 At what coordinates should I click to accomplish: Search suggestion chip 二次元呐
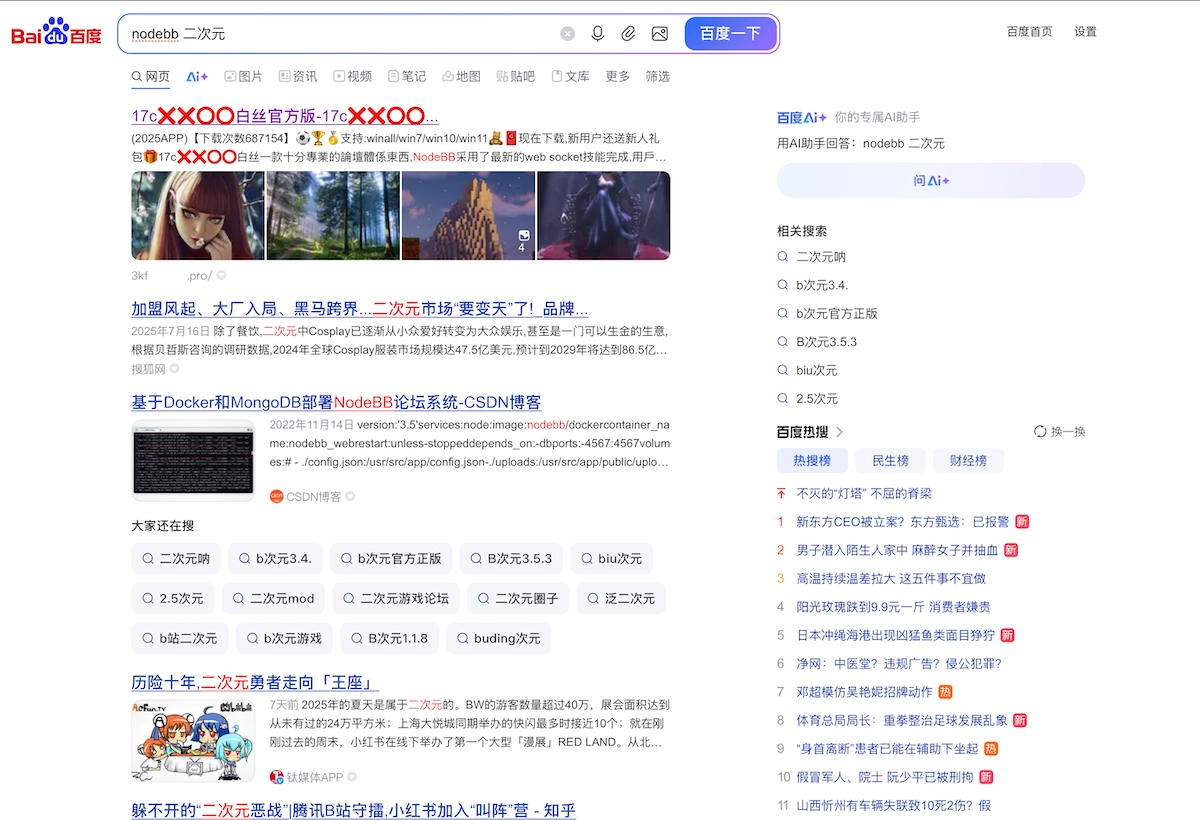click(176, 558)
